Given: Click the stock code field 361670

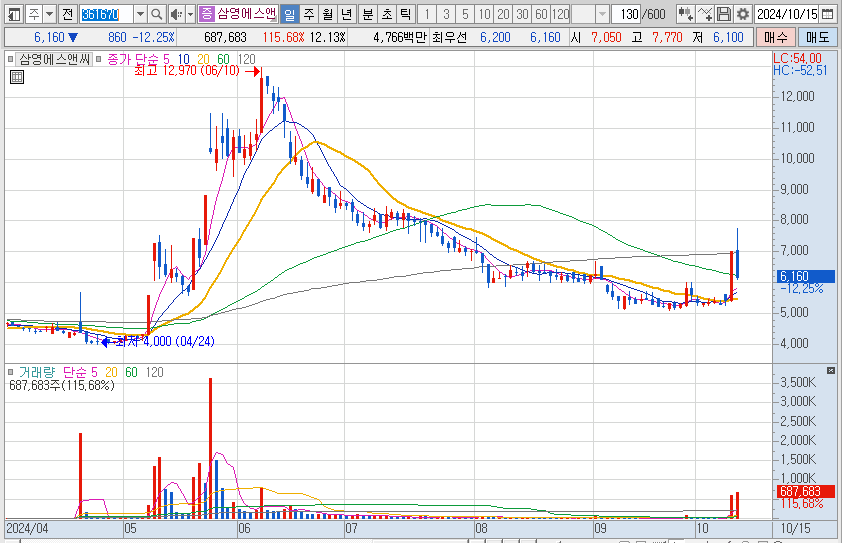Looking at the screenshot, I should pos(106,14).
